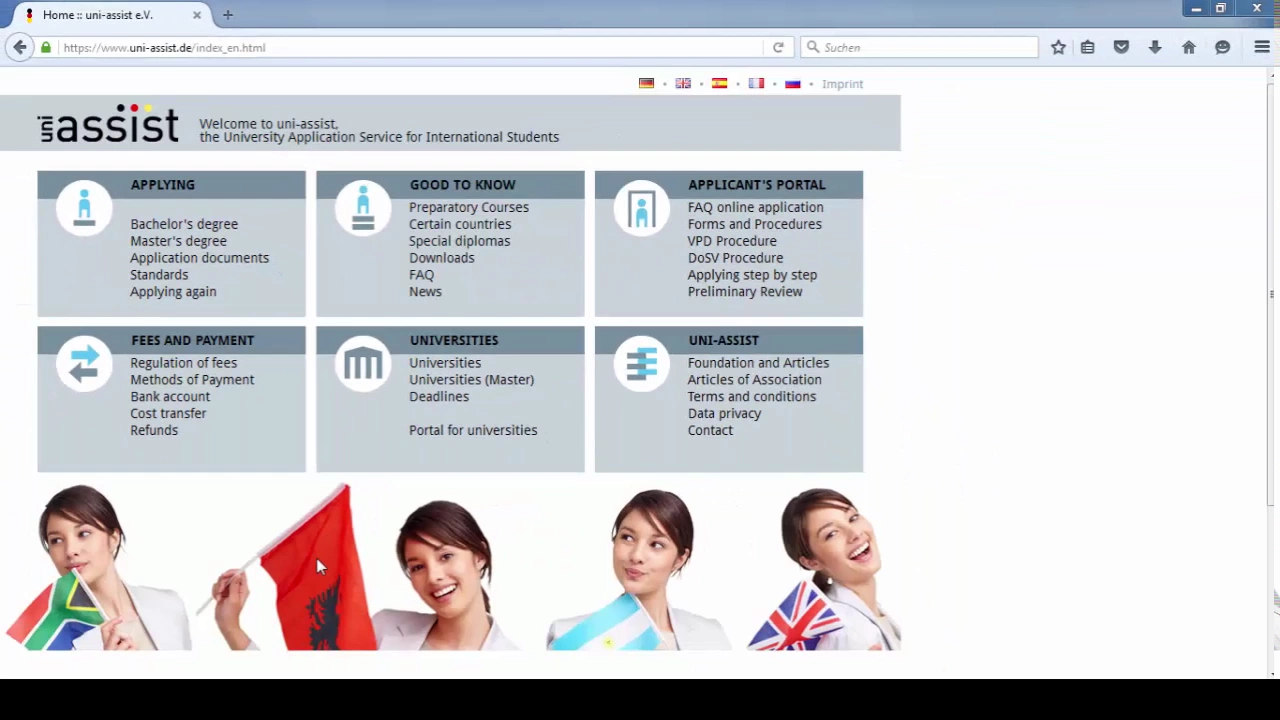Choose the Spanish flag language icon

pos(719,84)
